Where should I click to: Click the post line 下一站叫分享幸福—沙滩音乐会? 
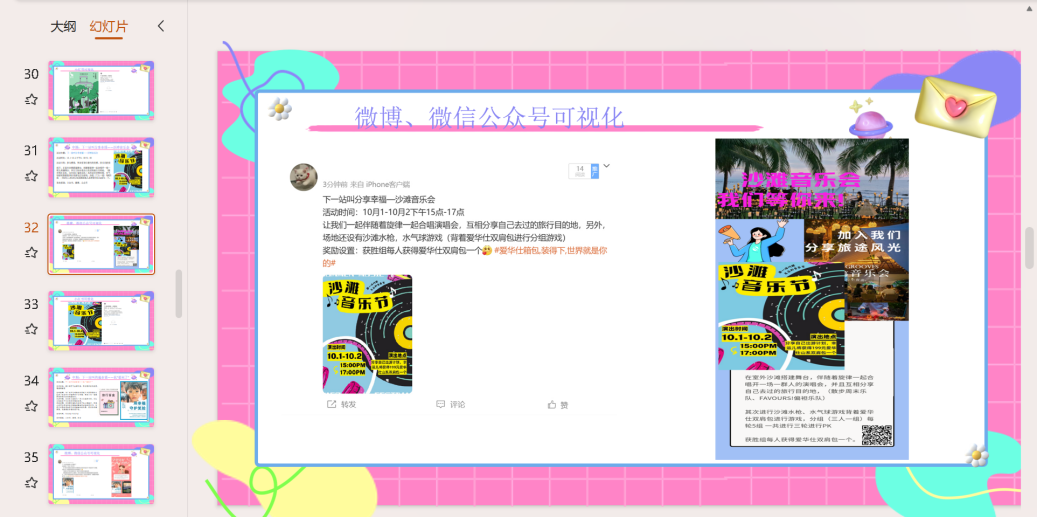click(379, 199)
